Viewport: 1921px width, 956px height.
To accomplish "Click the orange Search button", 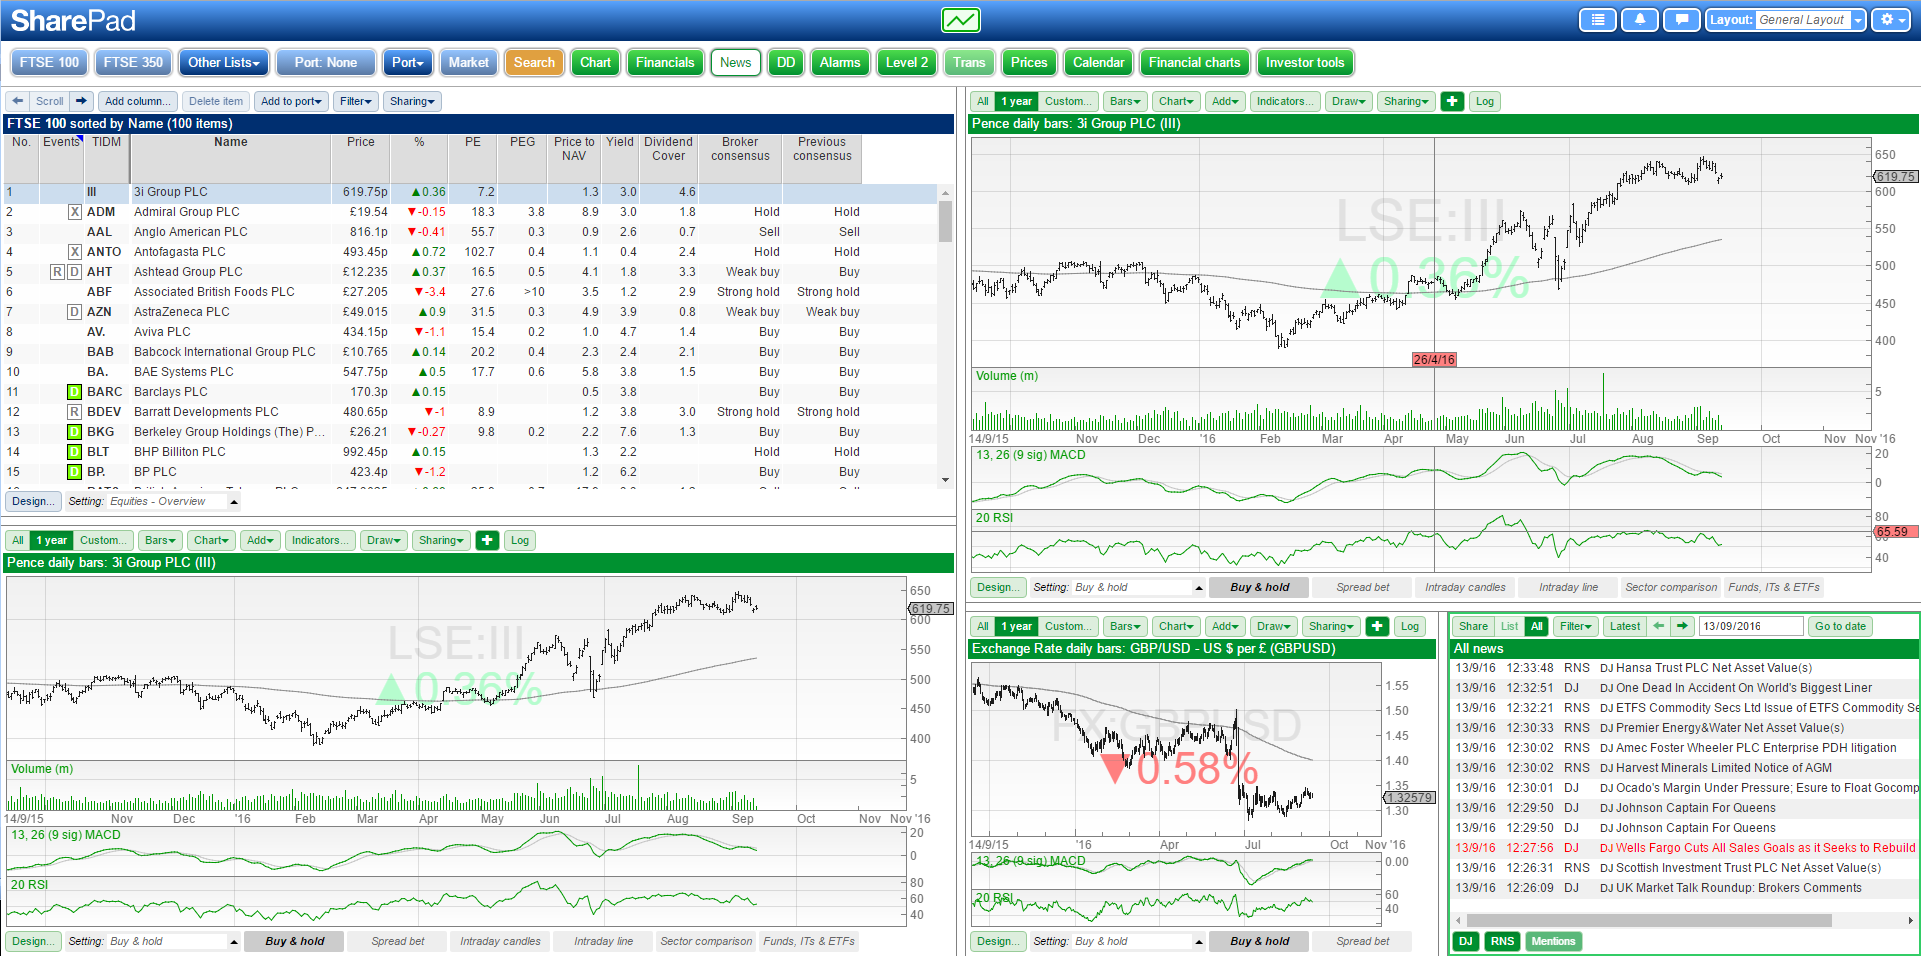I will click(x=534, y=62).
